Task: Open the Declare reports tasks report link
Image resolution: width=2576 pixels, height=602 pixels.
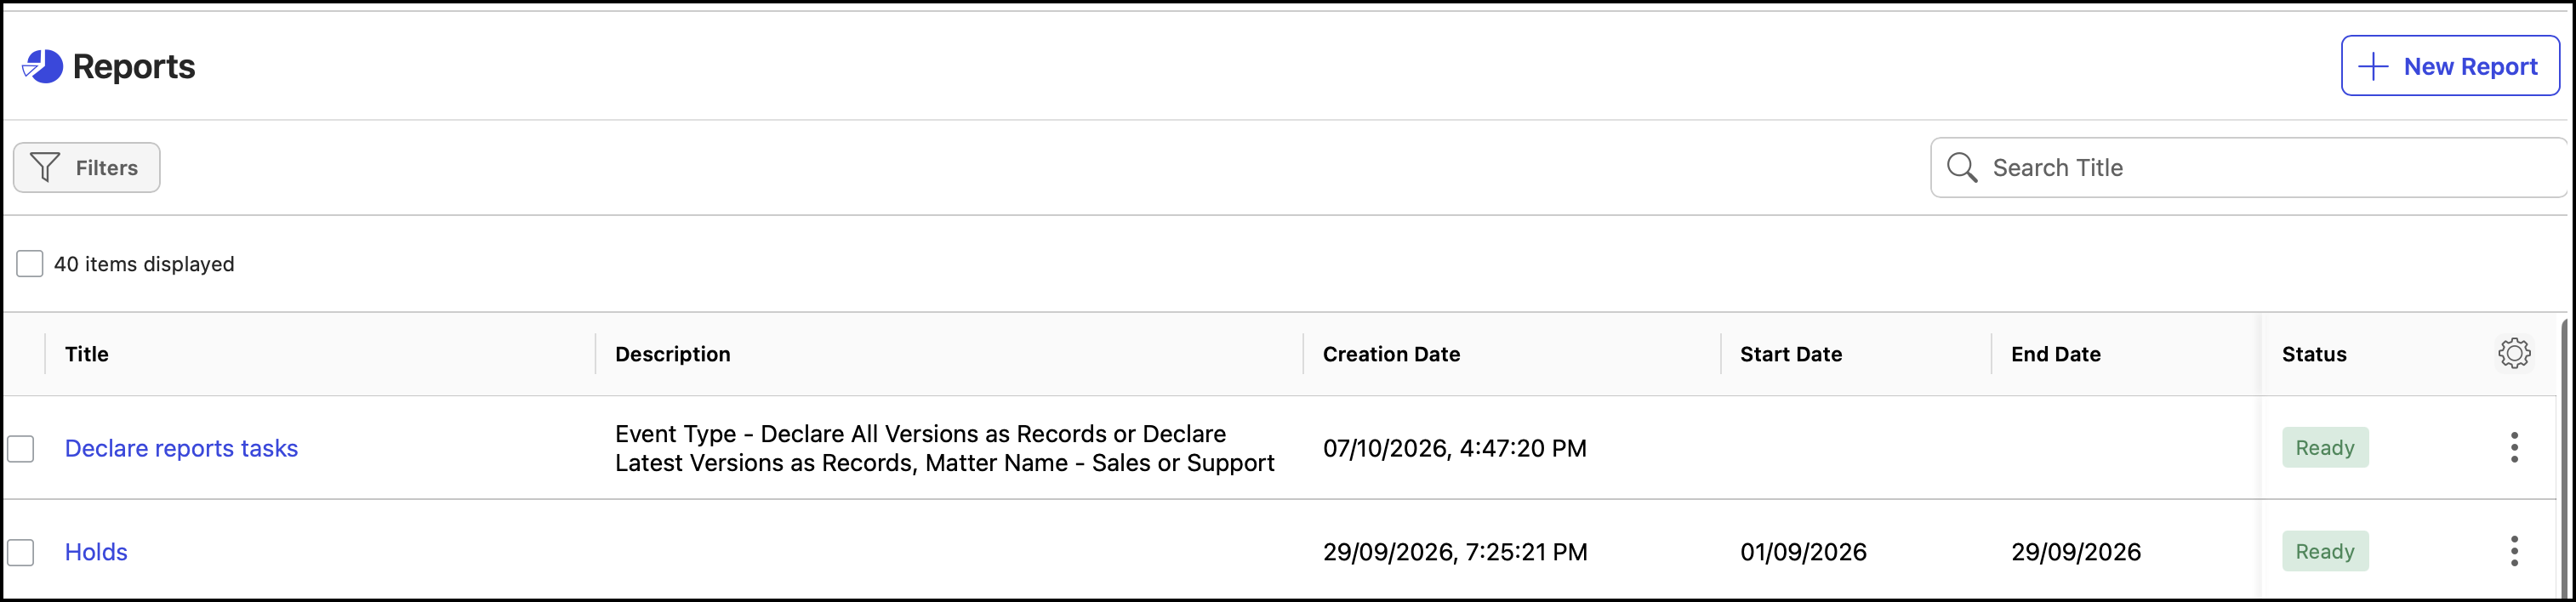Action: pos(181,449)
